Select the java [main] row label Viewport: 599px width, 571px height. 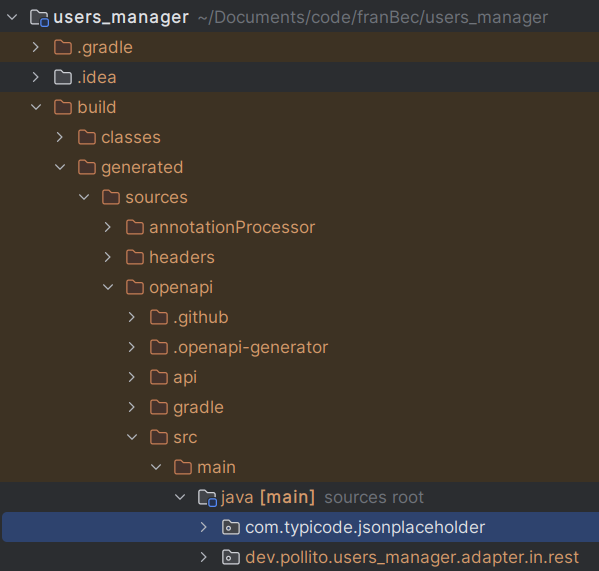tap(268, 498)
